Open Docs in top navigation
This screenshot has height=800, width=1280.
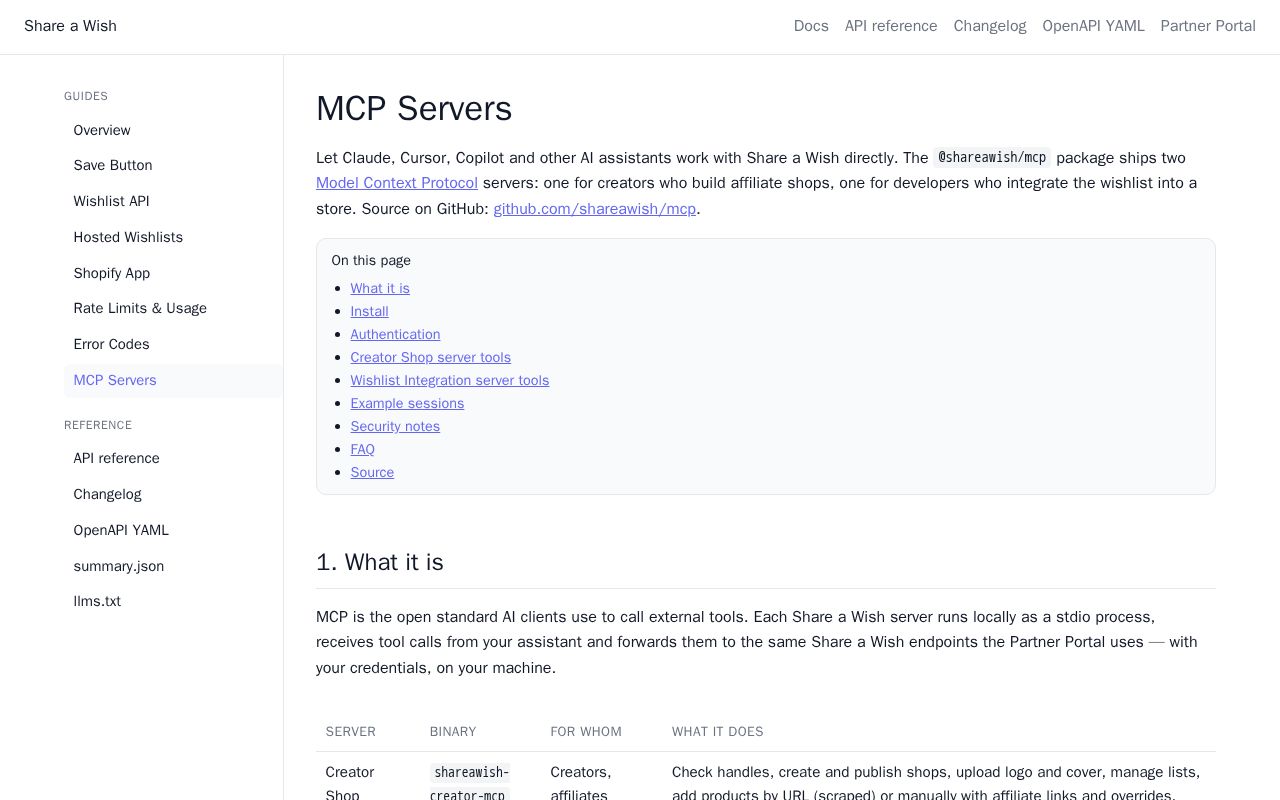pyautogui.click(x=811, y=26)
